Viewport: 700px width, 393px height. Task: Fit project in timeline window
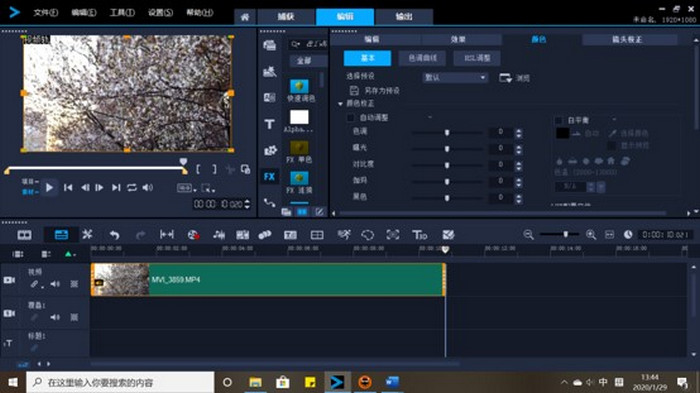click(x=609, y=234)
